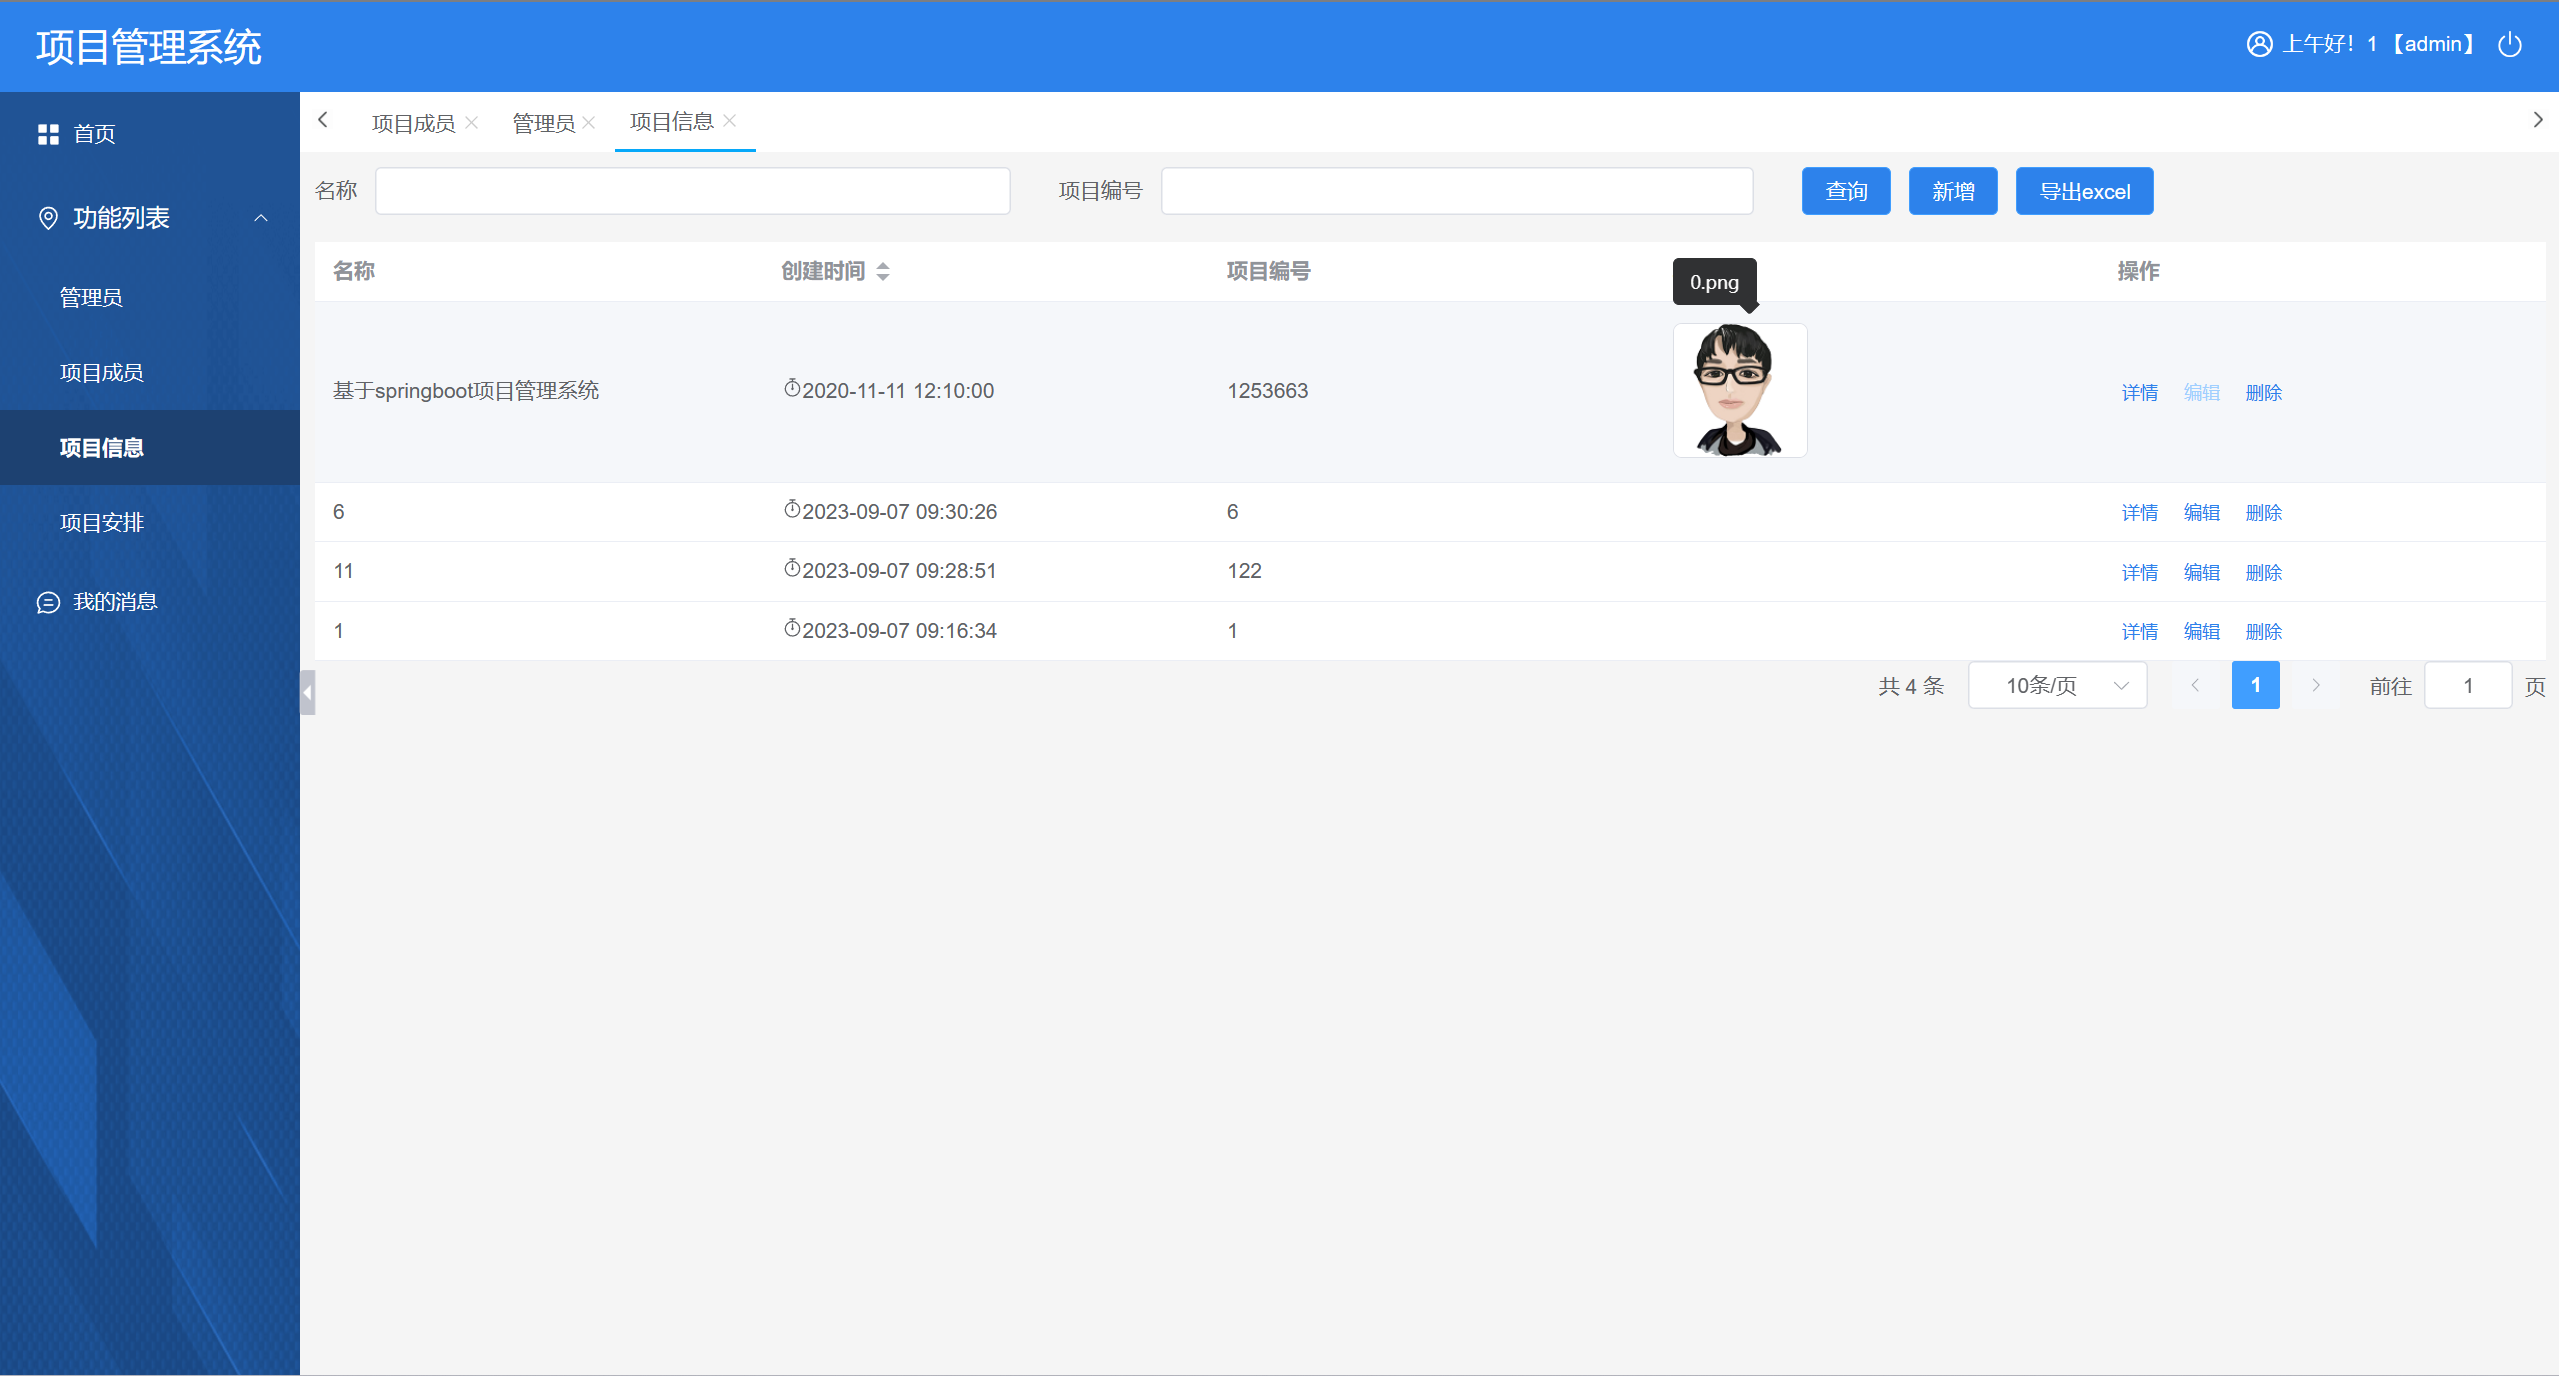Sort by 创建时间 column arrows
Screen dimensions: 2559x1376
click(x=883, y=271)
